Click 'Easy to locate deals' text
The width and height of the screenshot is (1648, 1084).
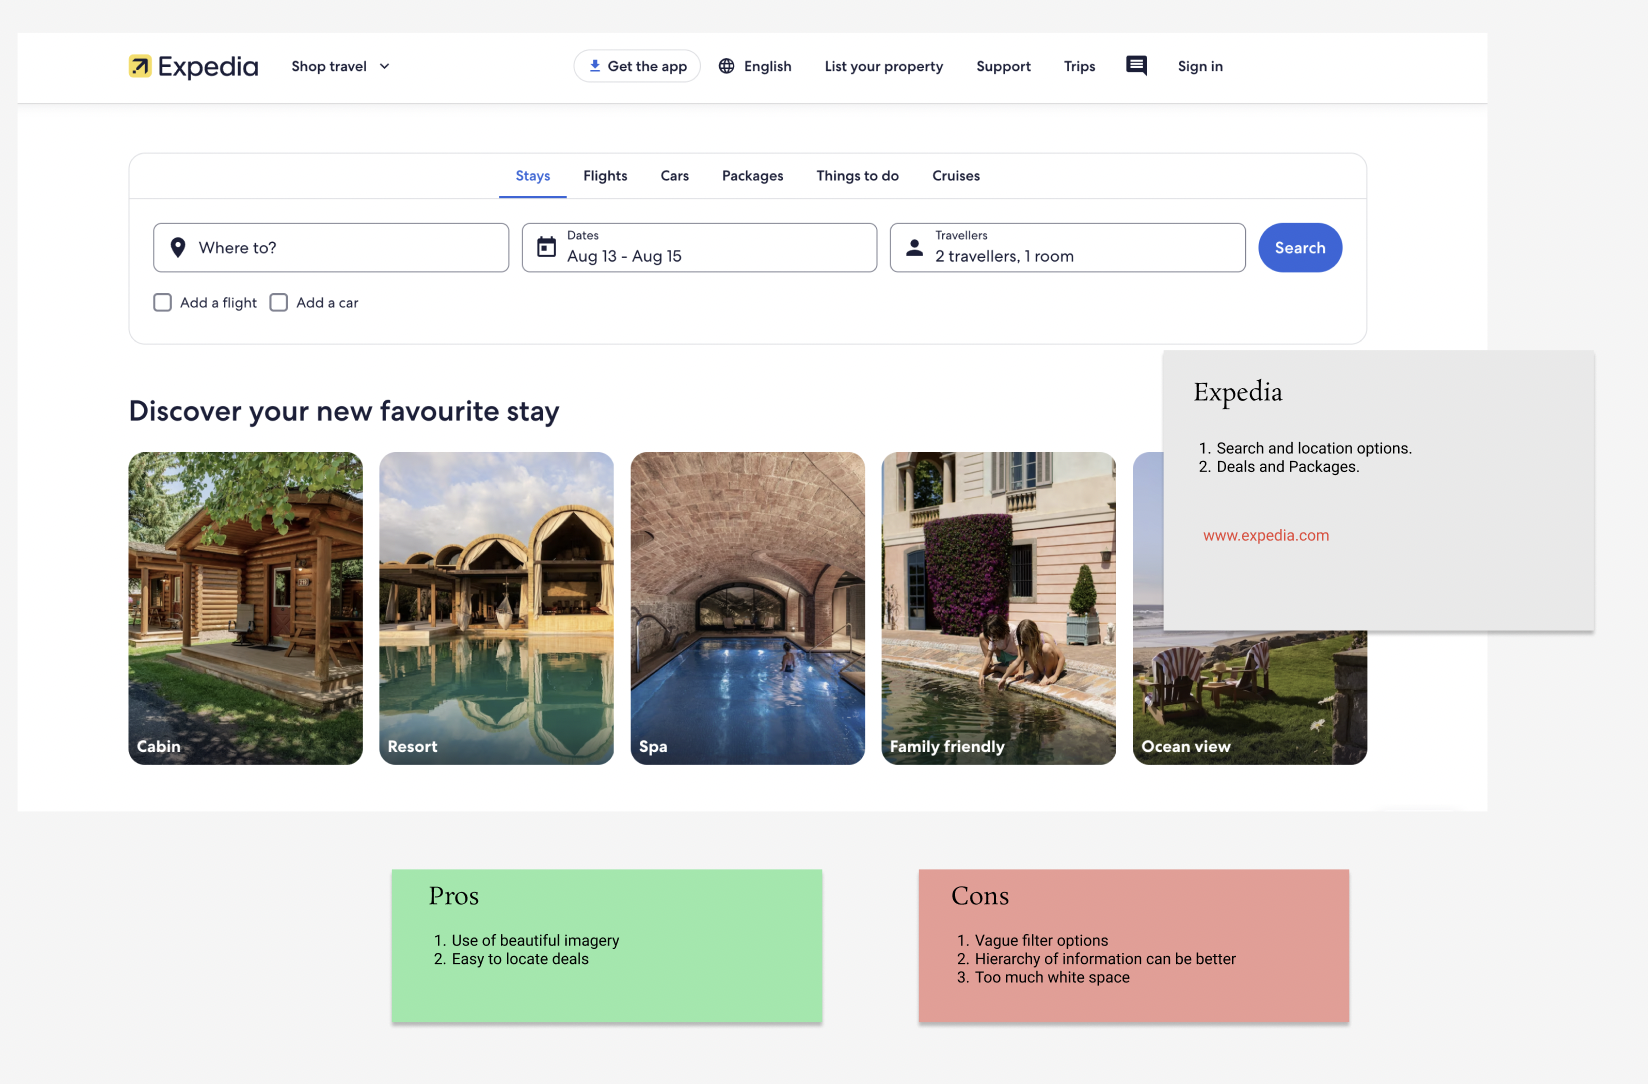point(520,959)
